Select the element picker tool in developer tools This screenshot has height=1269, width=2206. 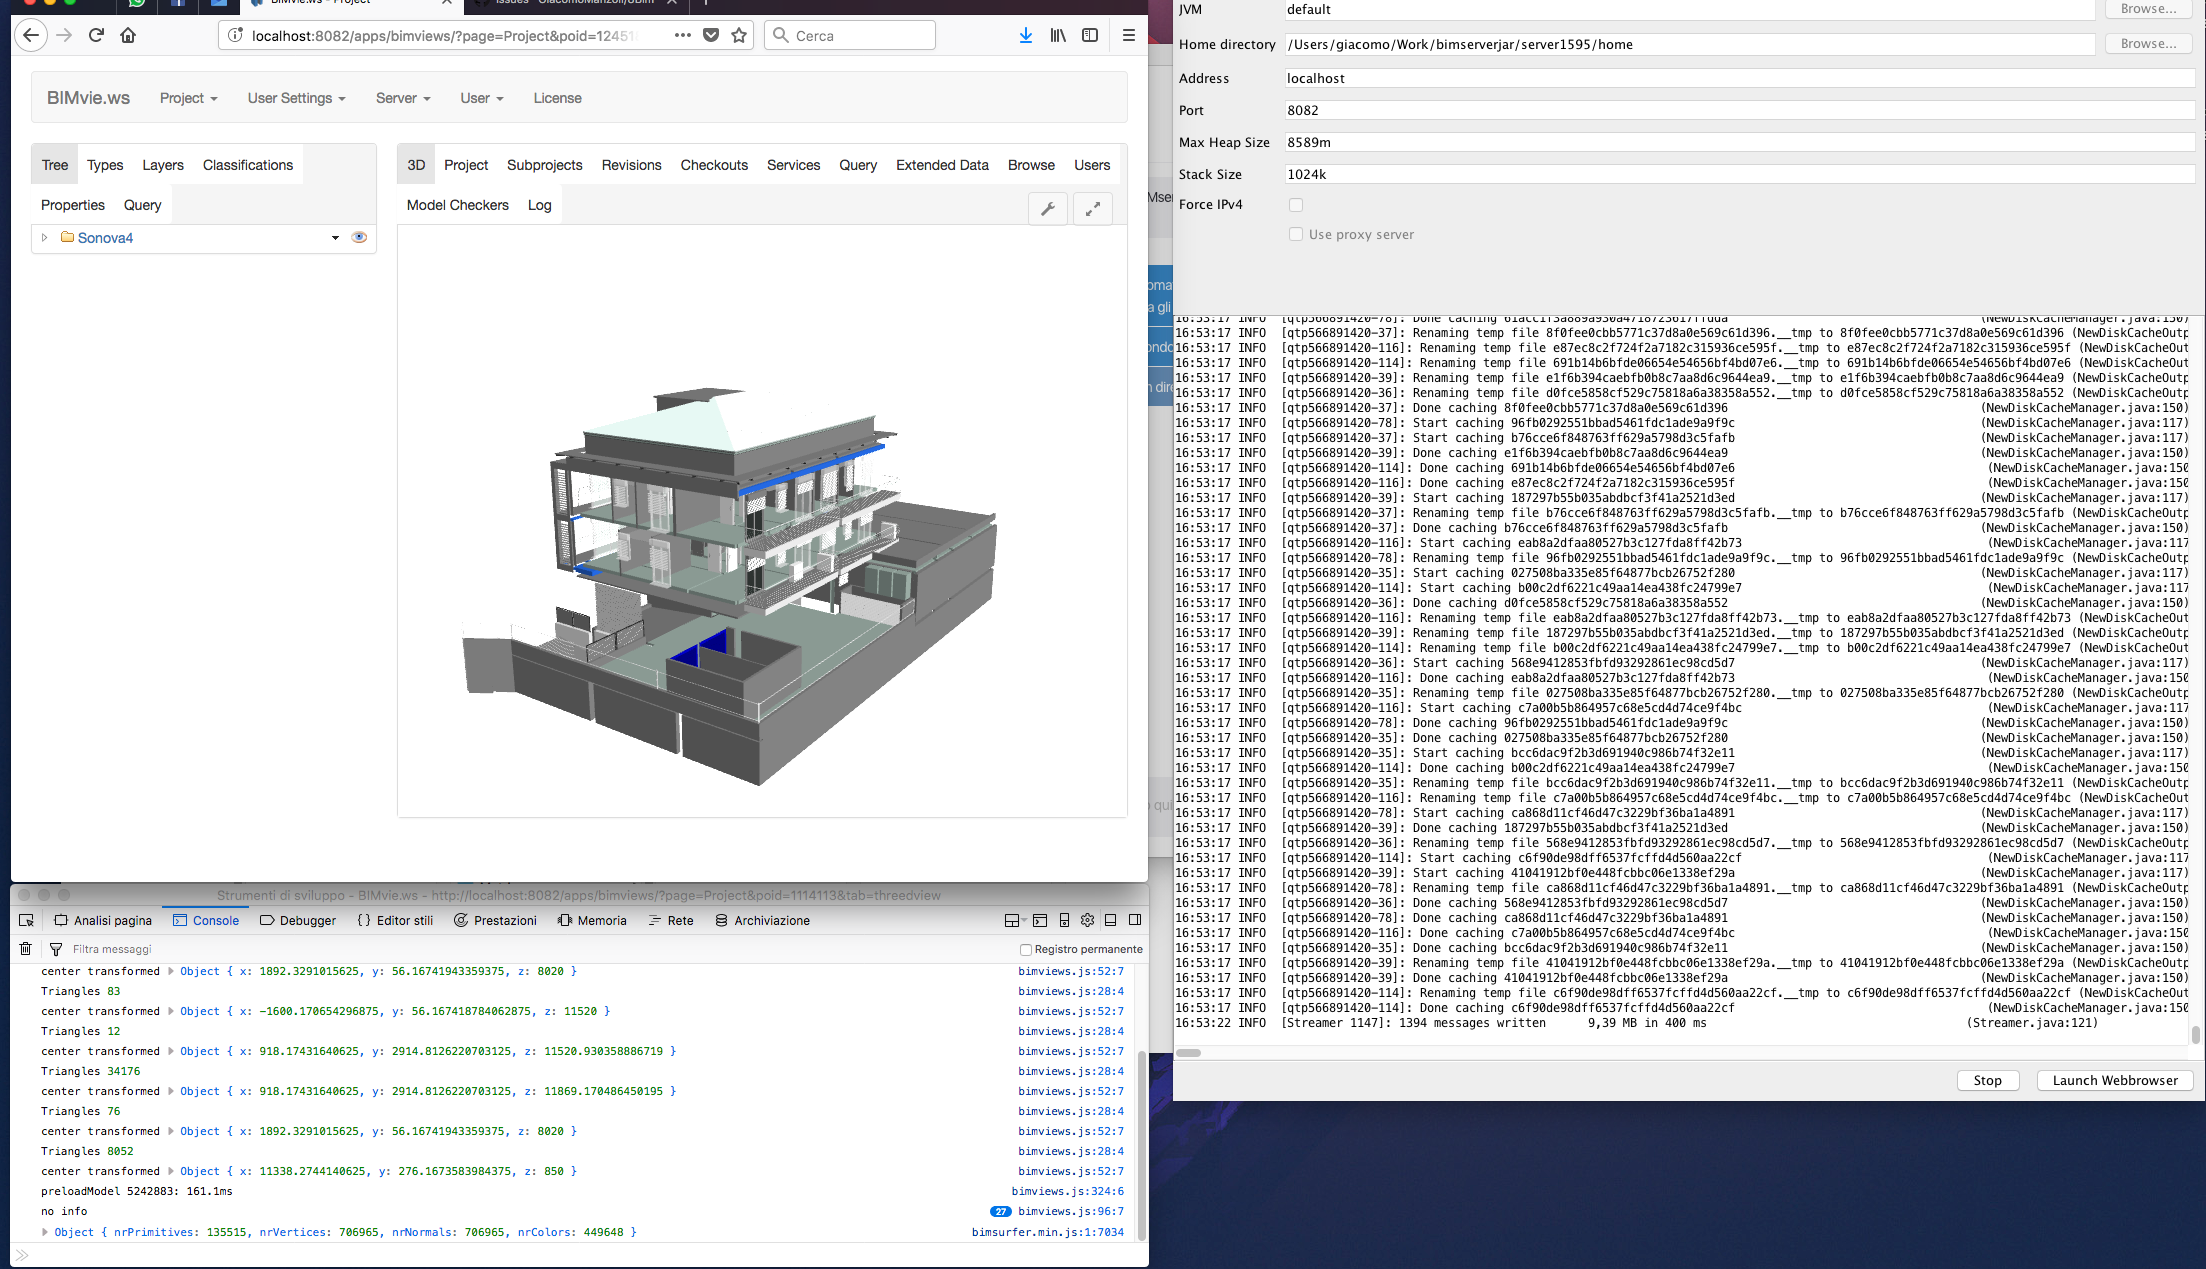pyautogui.click(x=27, y=920)
